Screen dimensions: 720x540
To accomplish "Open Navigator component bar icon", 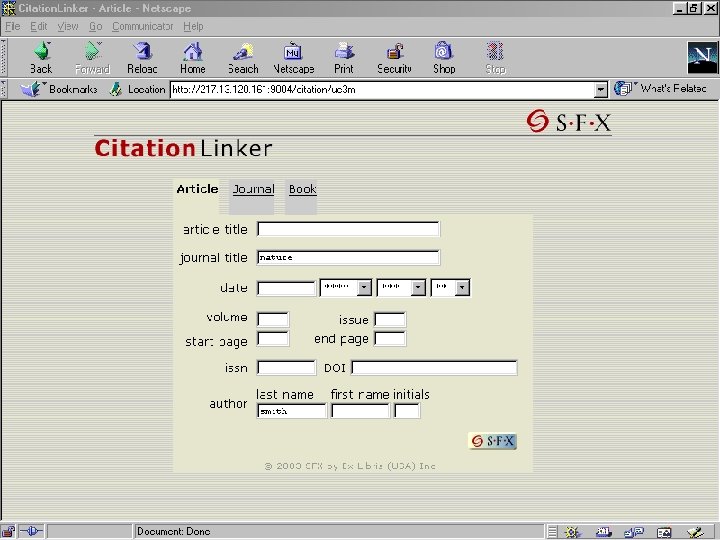I will pos(572,532).
